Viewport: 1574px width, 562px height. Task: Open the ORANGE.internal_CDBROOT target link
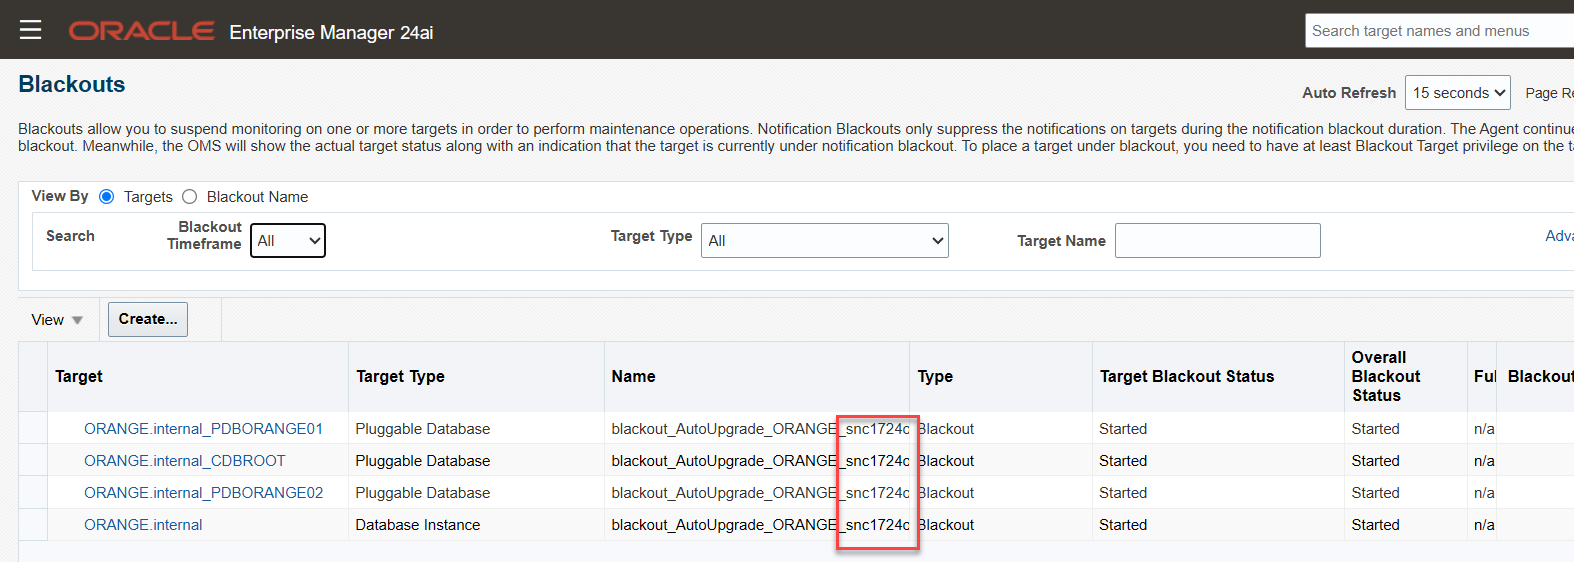coord(184,461)
